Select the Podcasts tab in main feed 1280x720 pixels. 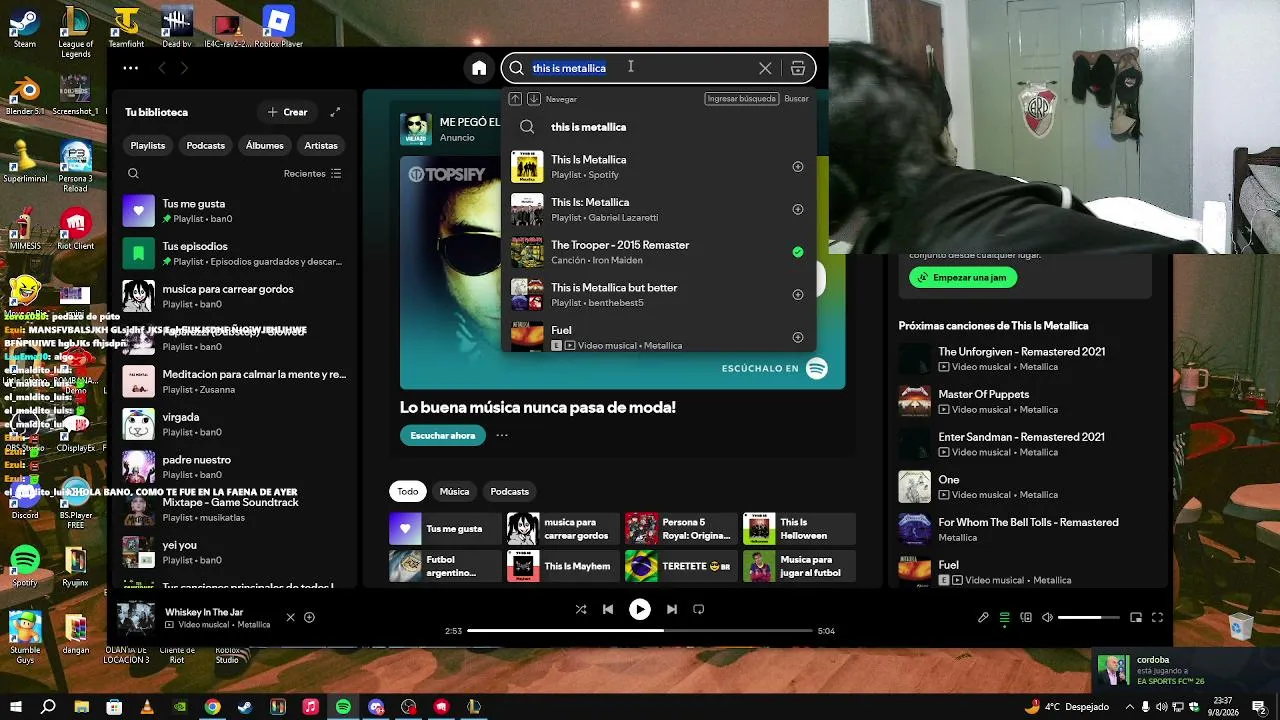pos(510,491)
